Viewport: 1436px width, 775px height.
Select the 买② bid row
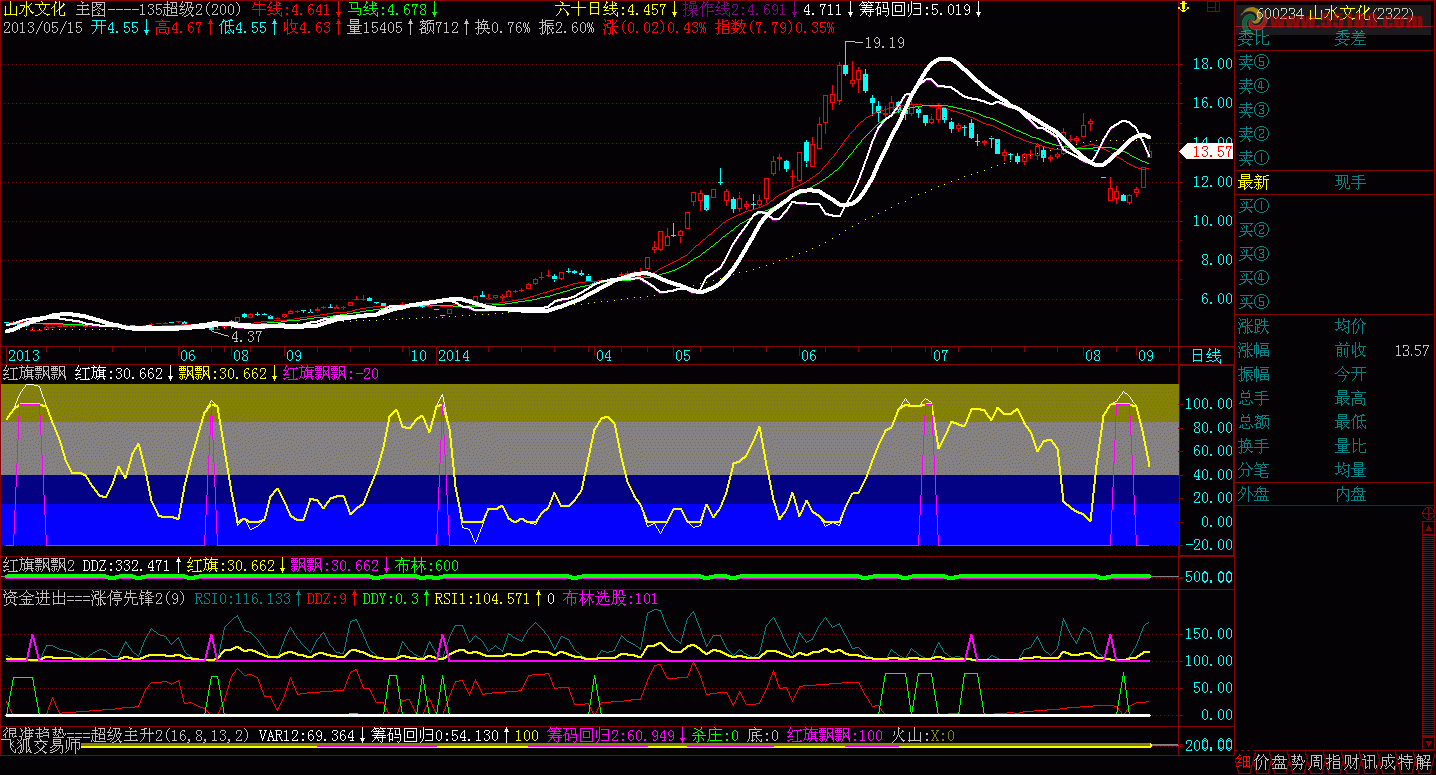[1335, 230]
